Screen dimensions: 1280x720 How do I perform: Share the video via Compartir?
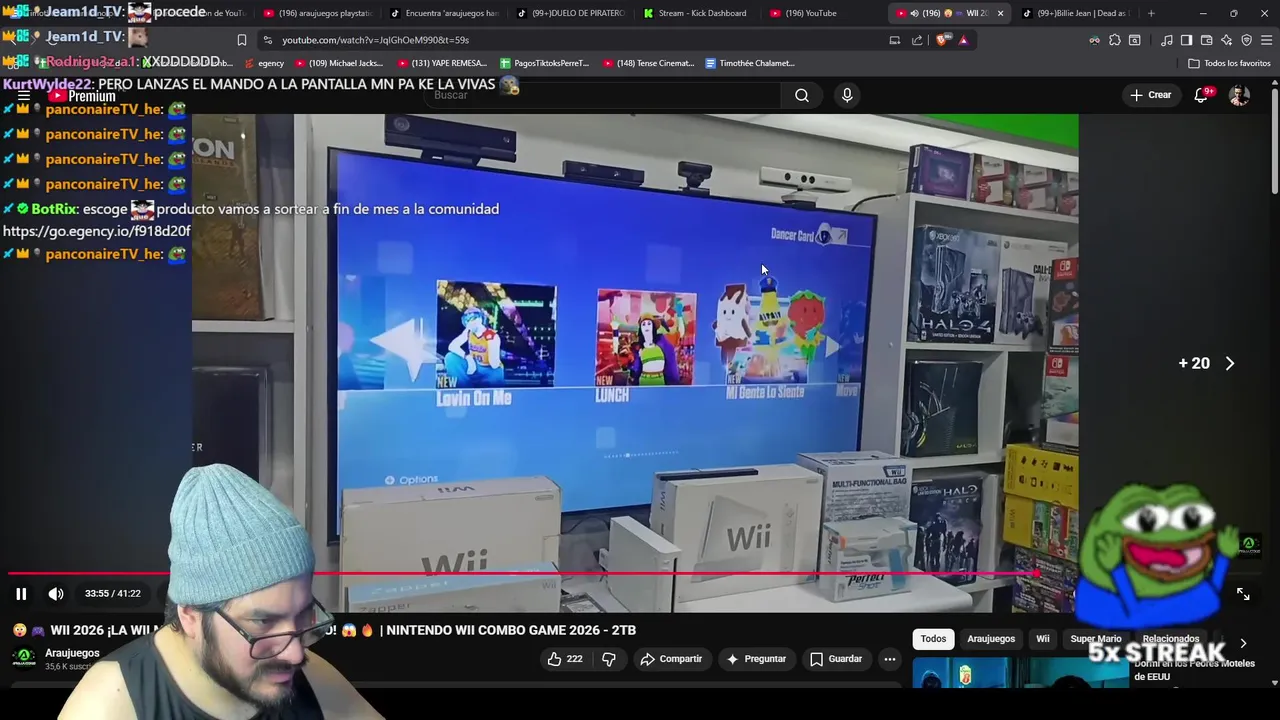[x=671, y=659]
